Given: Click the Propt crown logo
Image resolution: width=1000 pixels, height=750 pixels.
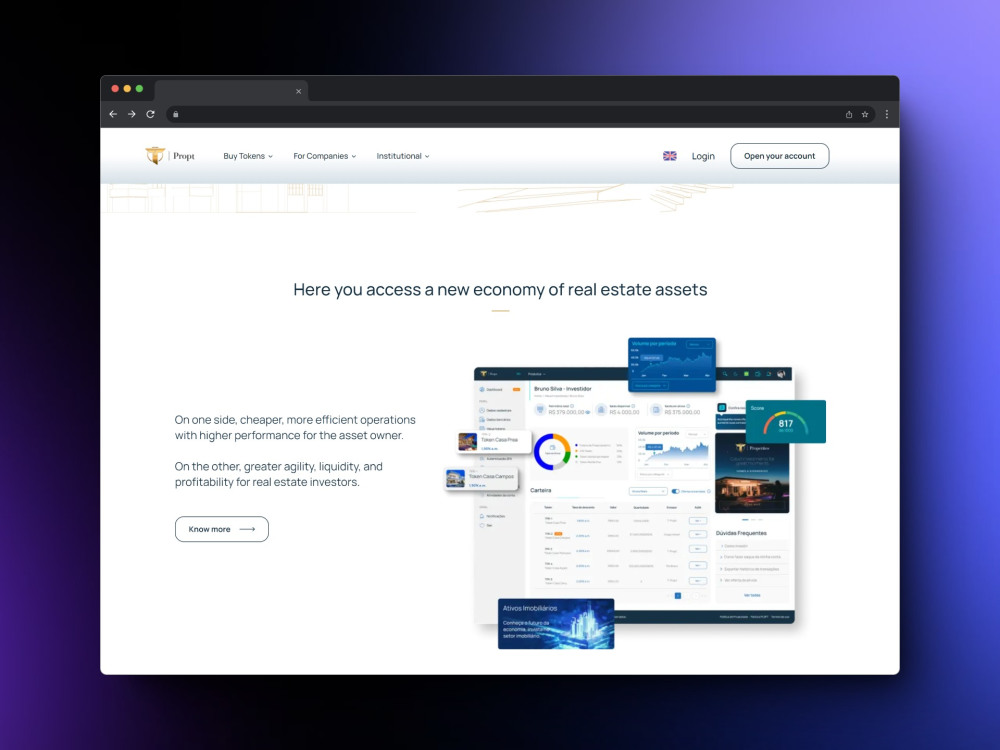Looking at the screenshot, I should pos(156,155).
